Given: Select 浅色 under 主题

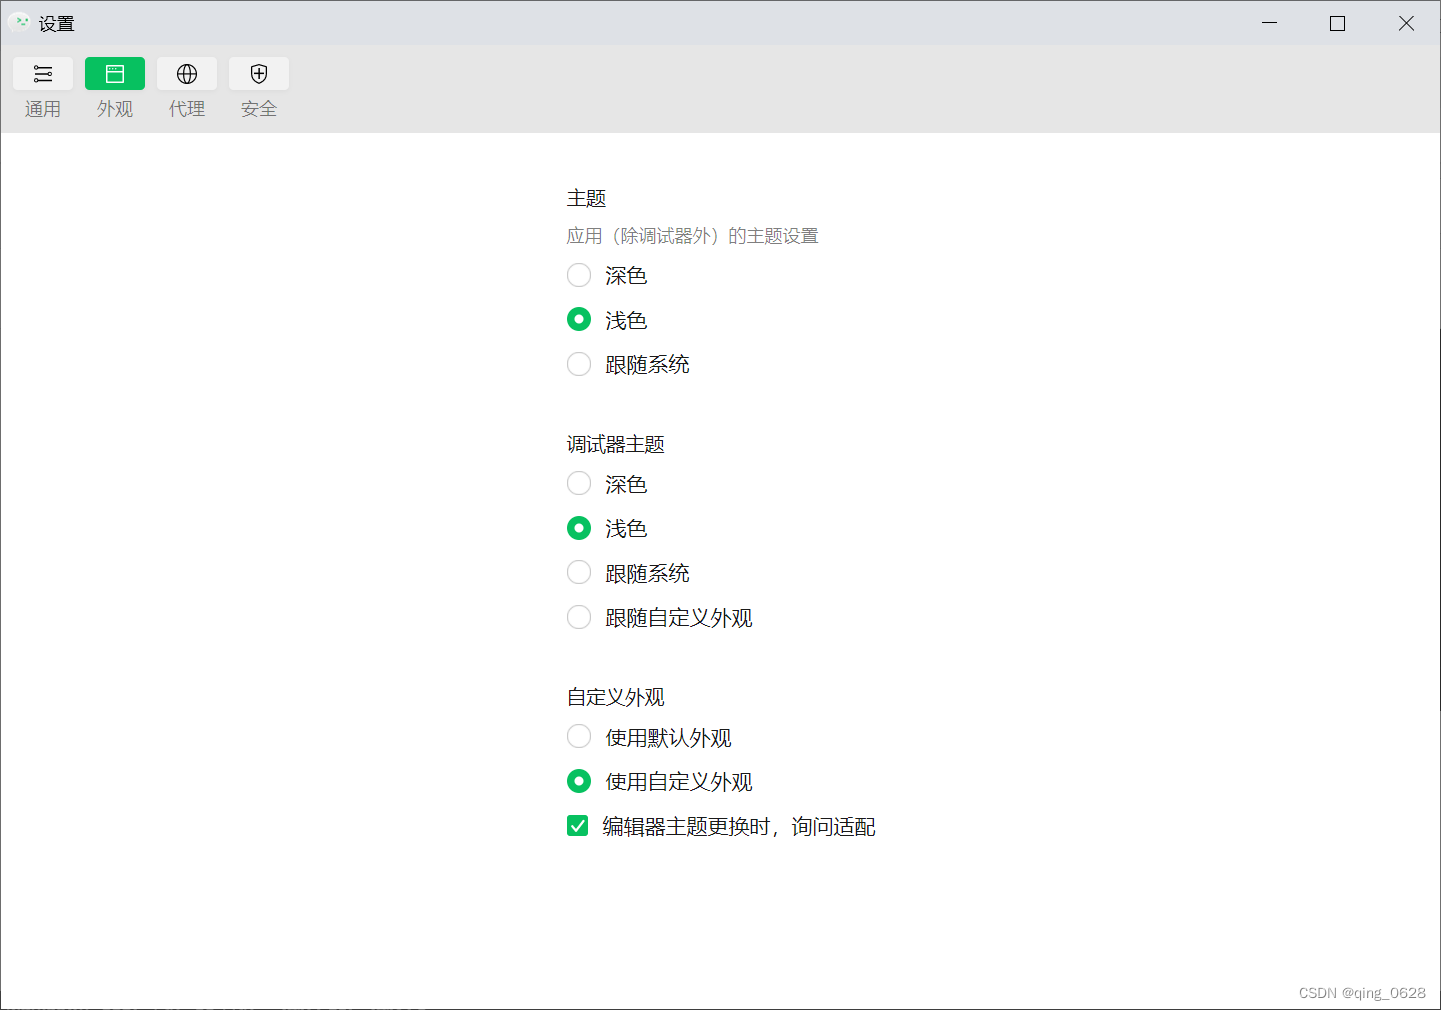Looking at the screenshot, I should click(x=579, y=320).
